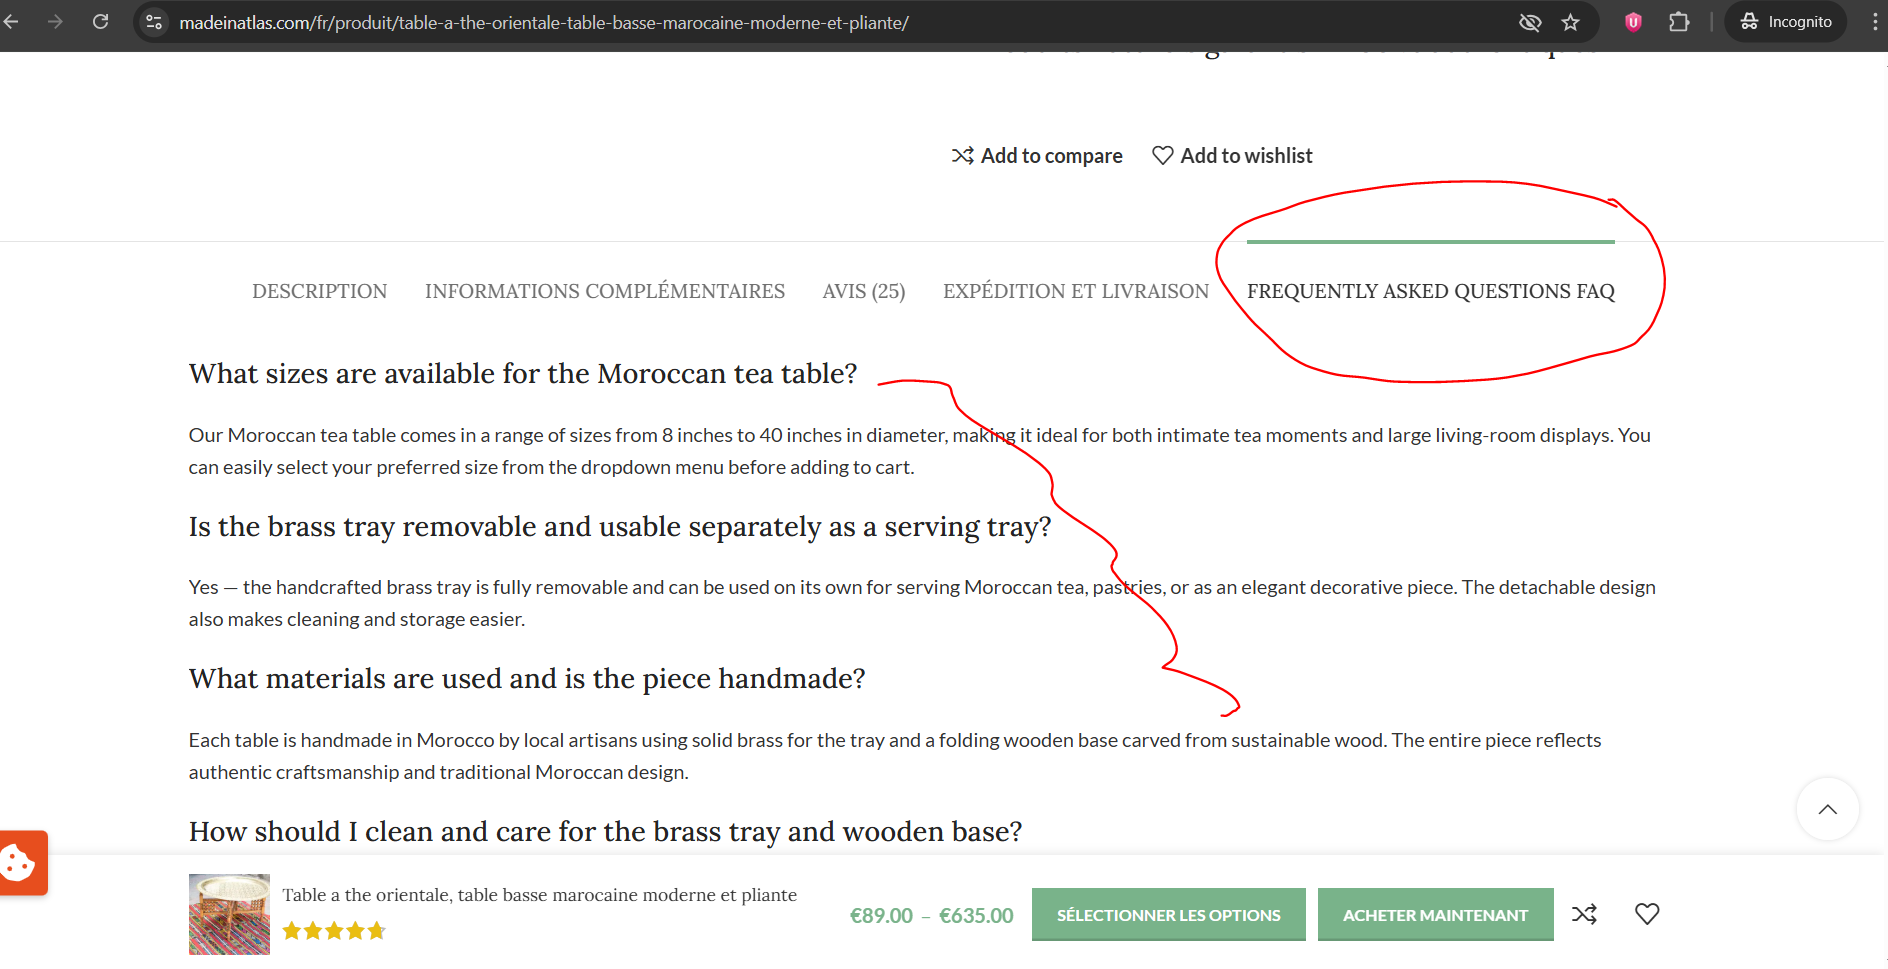Click the site information icon in address bar
The width and height of the screenshot is (1888, 969).
154,22
